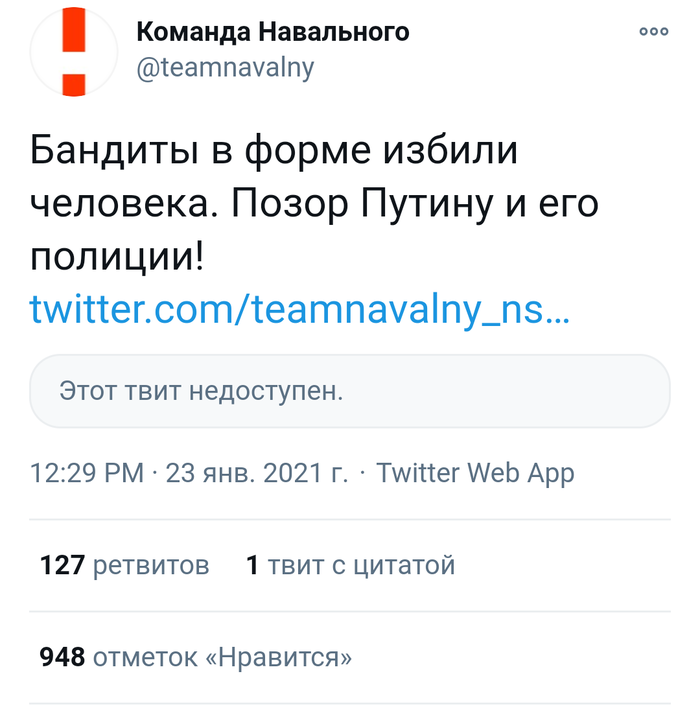This screenshot has width=700, height=711.
Task: Open the Twitter Web App source link
Action: pos(475,473)
